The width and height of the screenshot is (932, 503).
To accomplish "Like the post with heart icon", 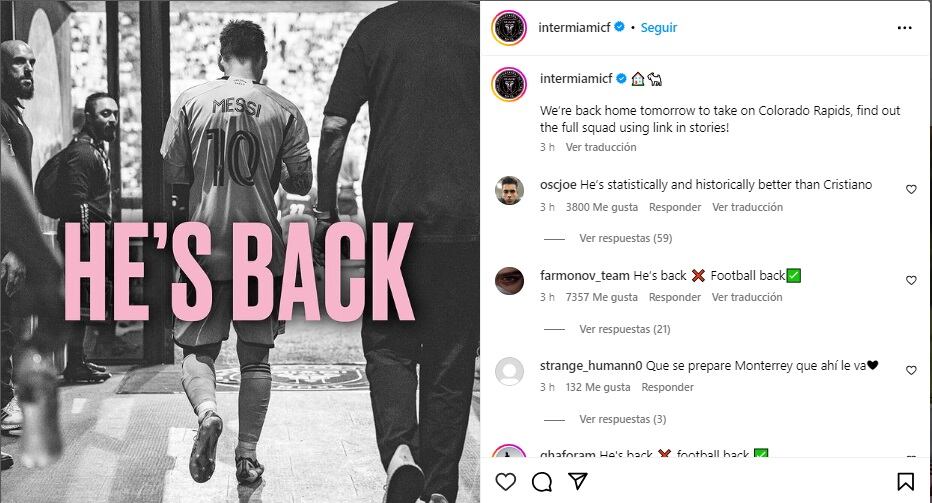I will (x=506, y=482).
